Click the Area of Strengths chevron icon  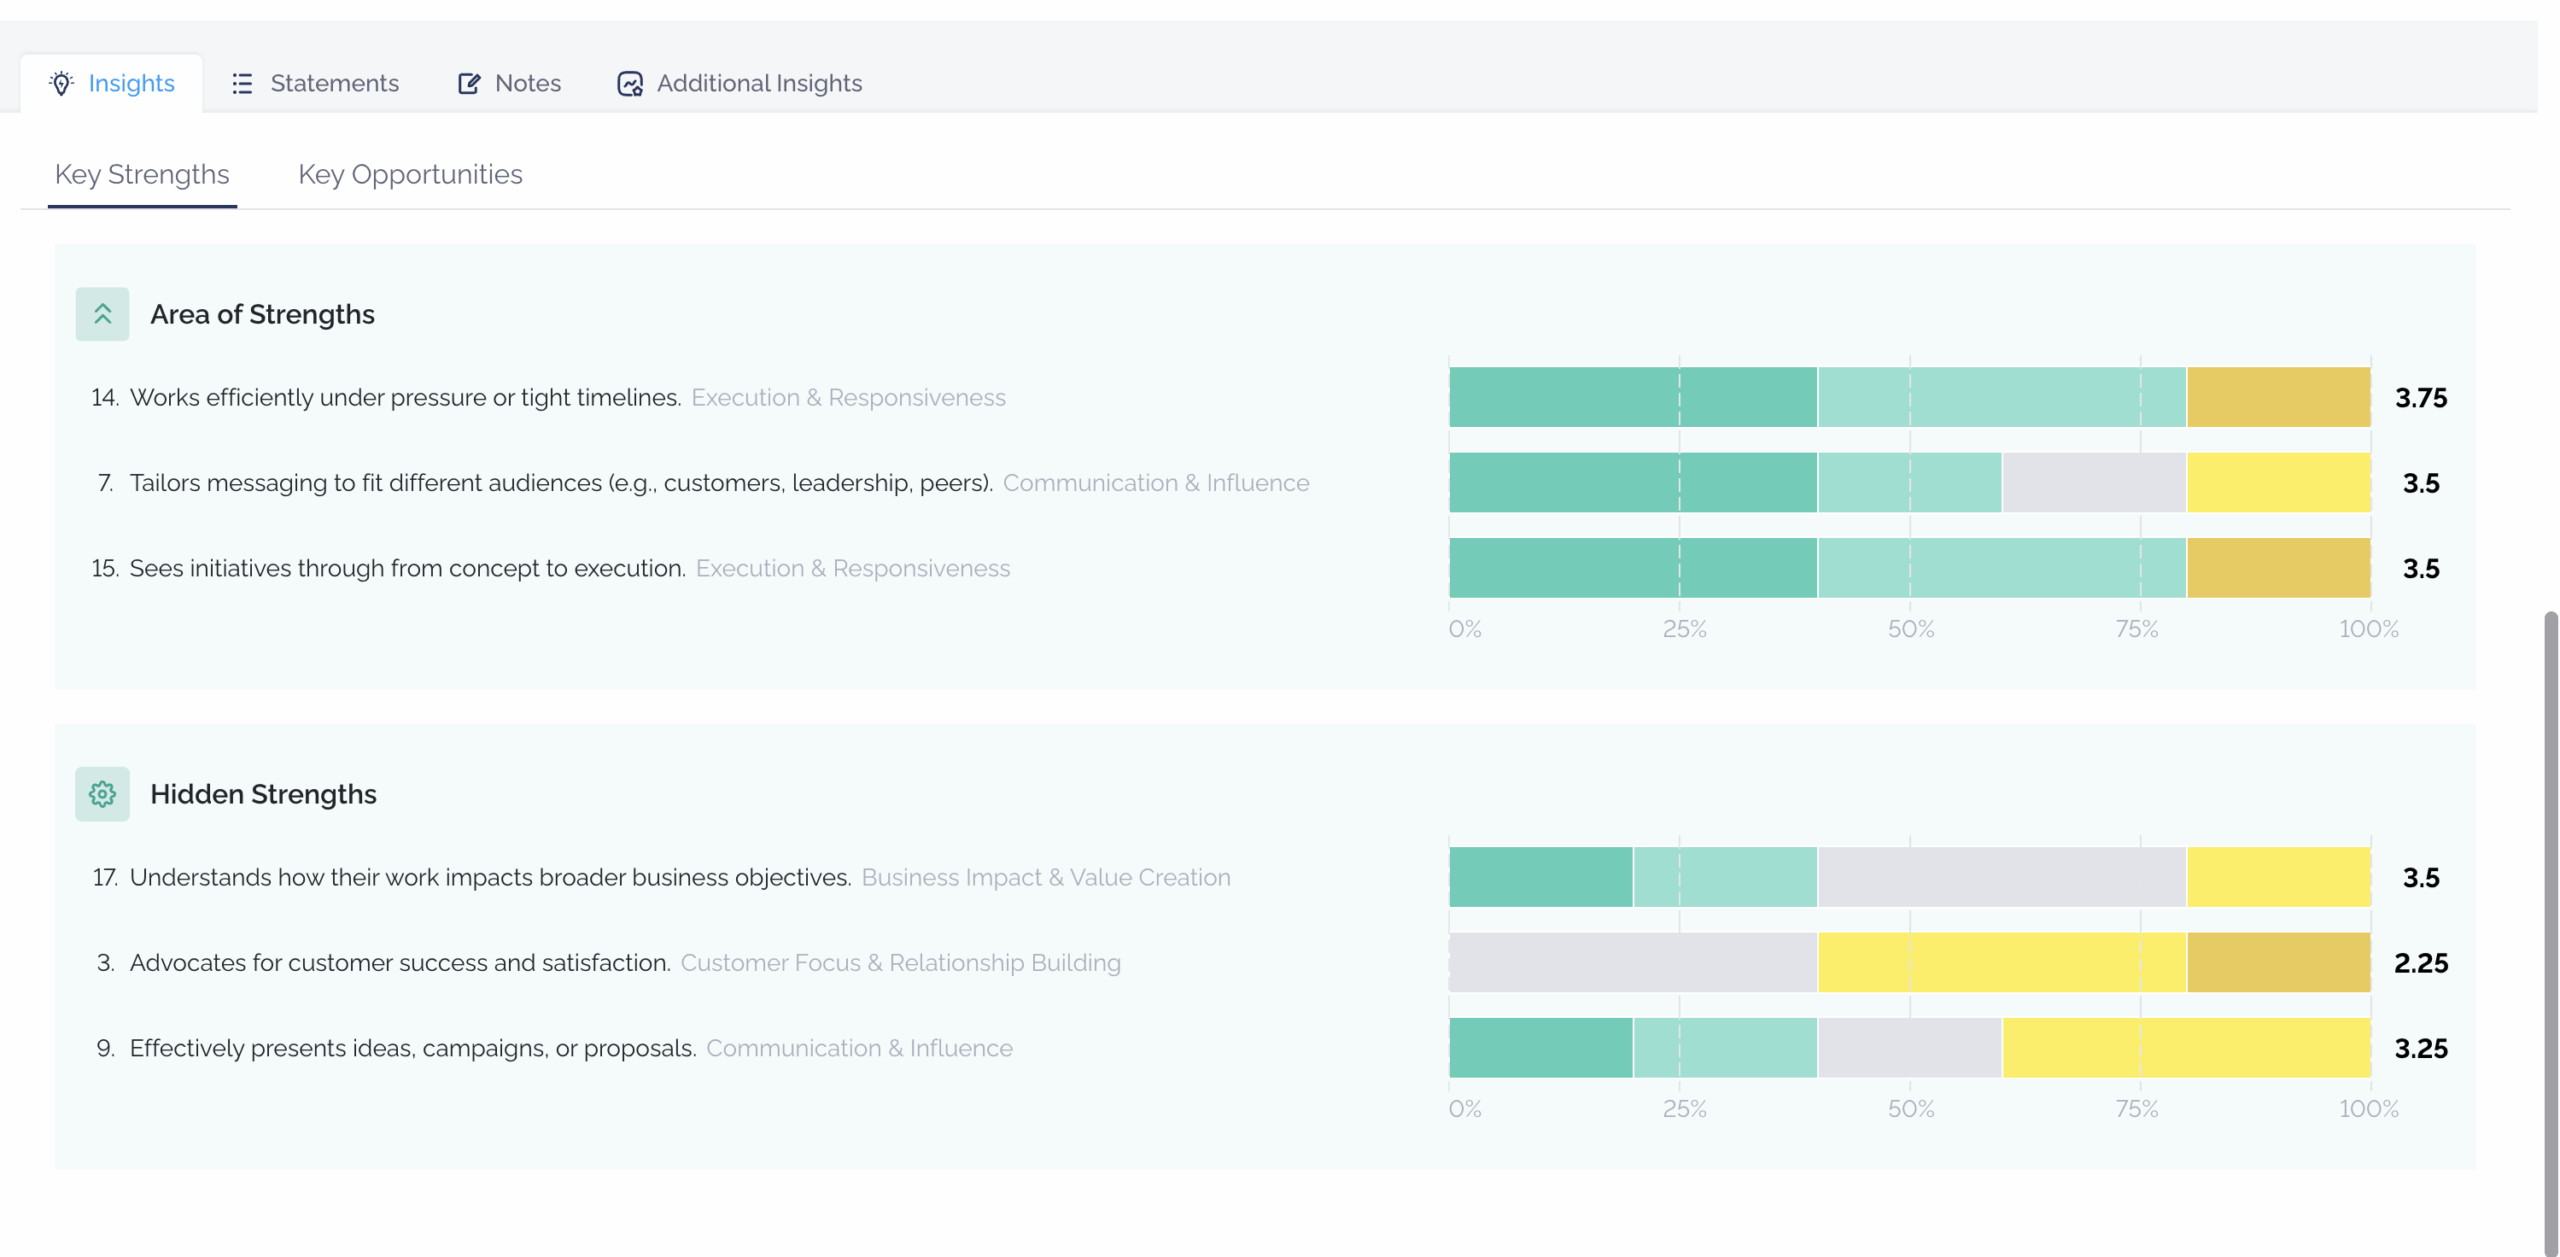pos(102,314)
